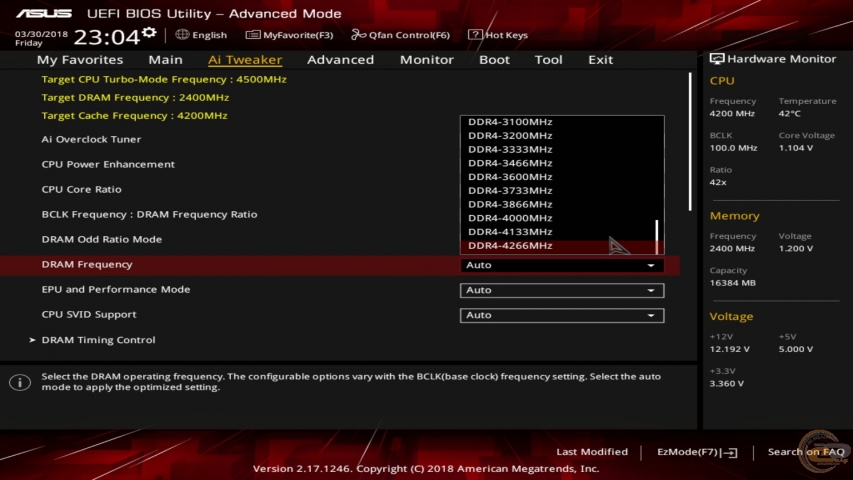The height and width of the screenshot is (480, 853).
Task: Click Search on FAQ
Action: 806,452
